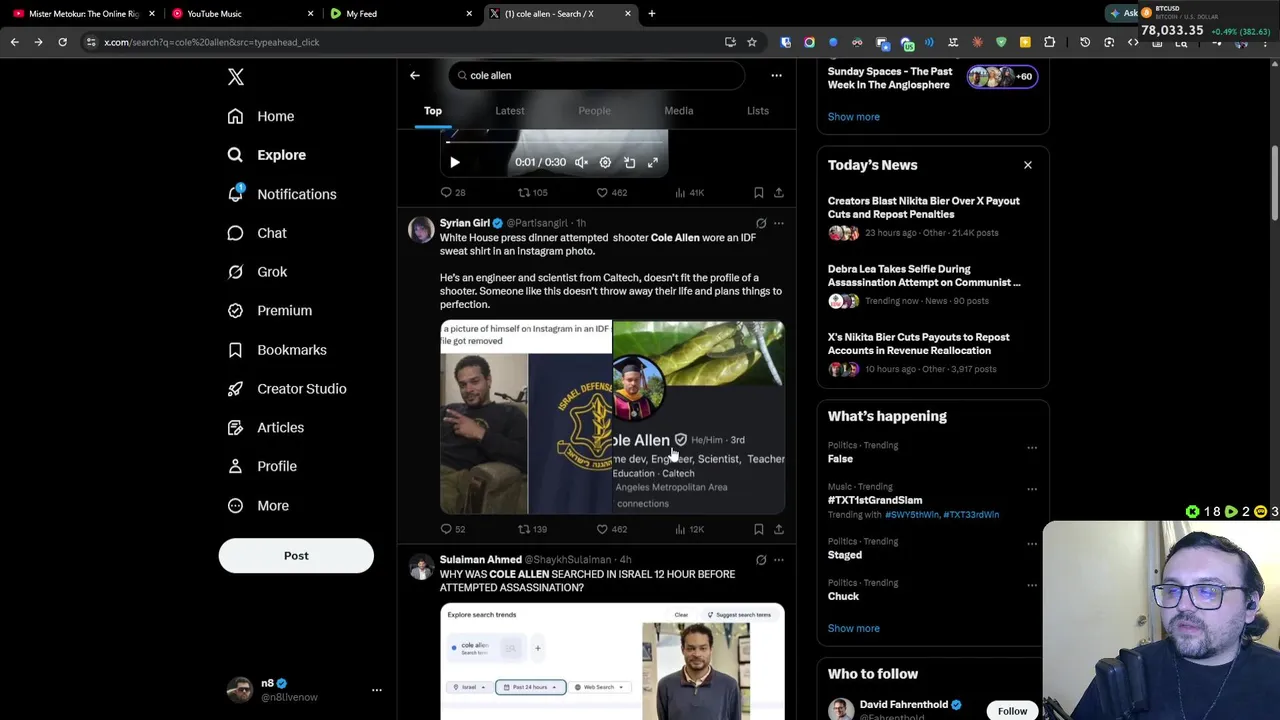Viewport: 1280px width, 720px height.
Task: Show more under Sunday Spaces
Action: click(x=854, y=117)
